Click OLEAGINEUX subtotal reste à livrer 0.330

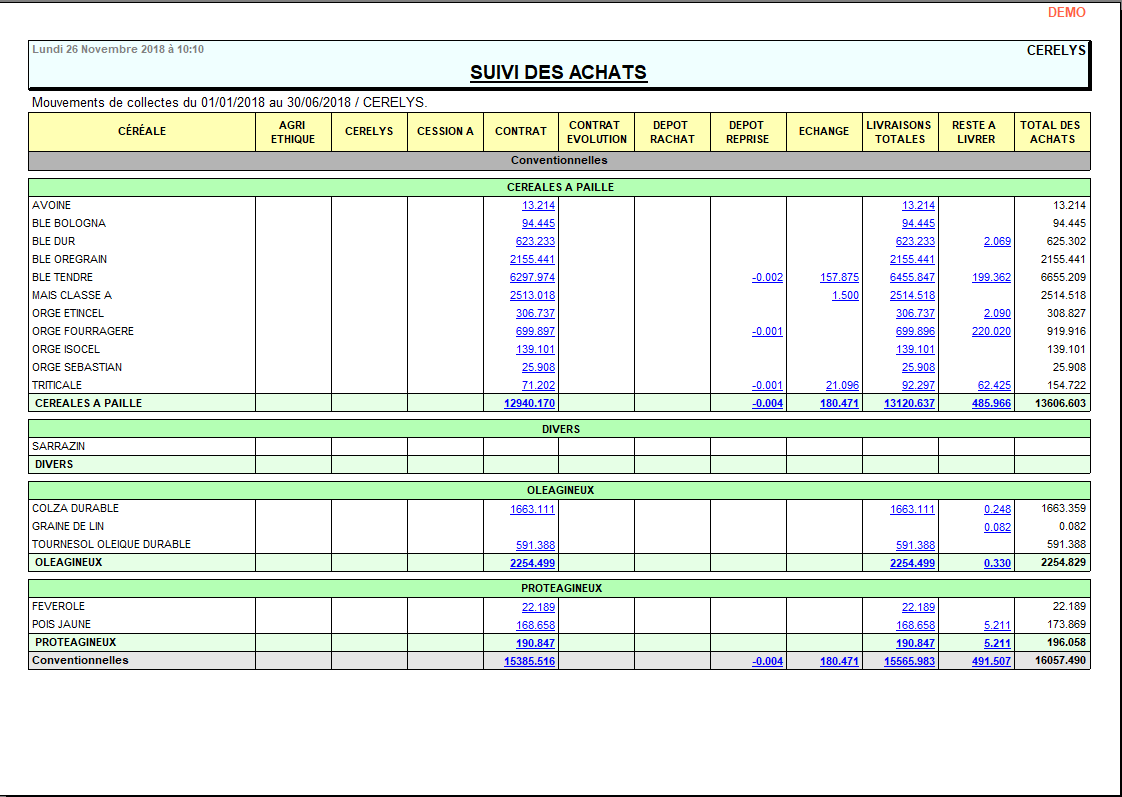pyautogui.click(x=996, y=563)
